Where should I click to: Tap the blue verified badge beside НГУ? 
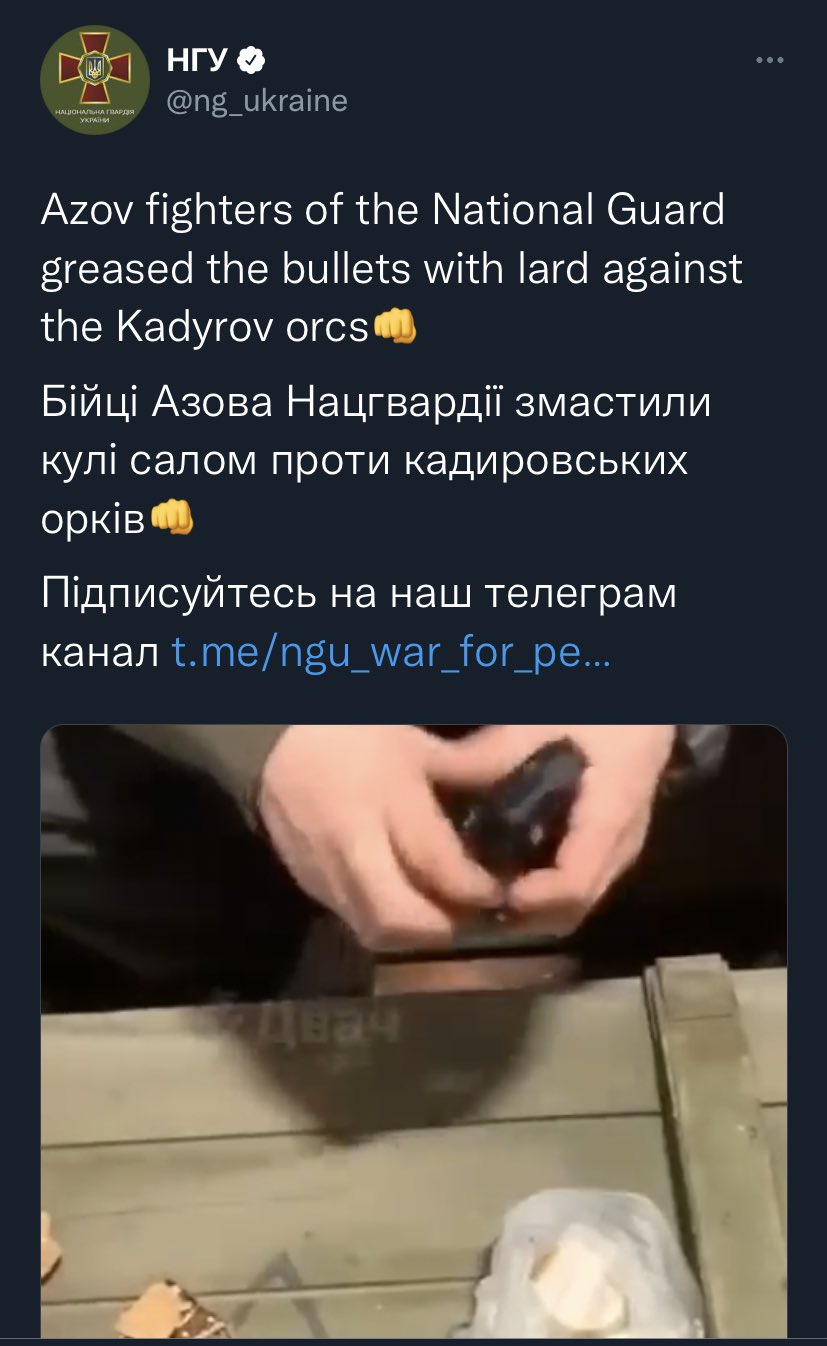pos(251,61)
